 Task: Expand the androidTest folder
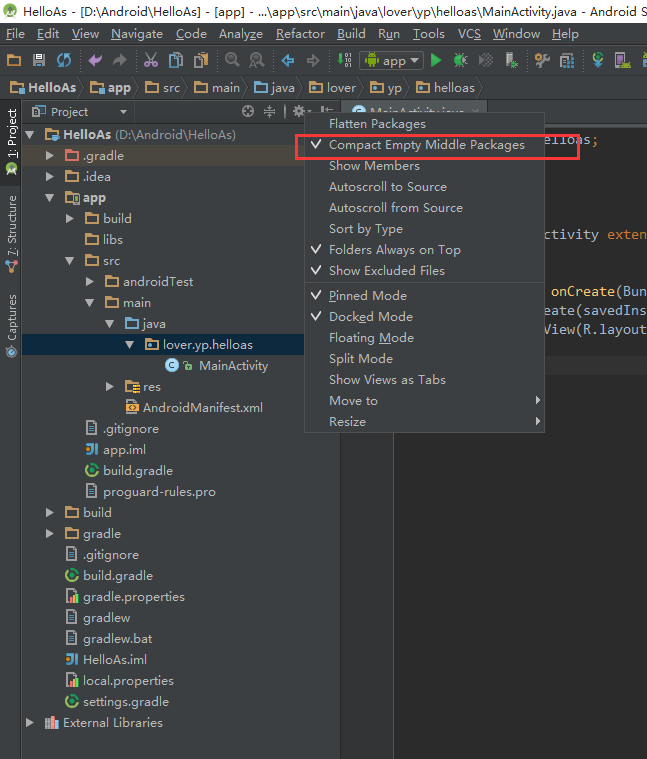tap(90, 281)
